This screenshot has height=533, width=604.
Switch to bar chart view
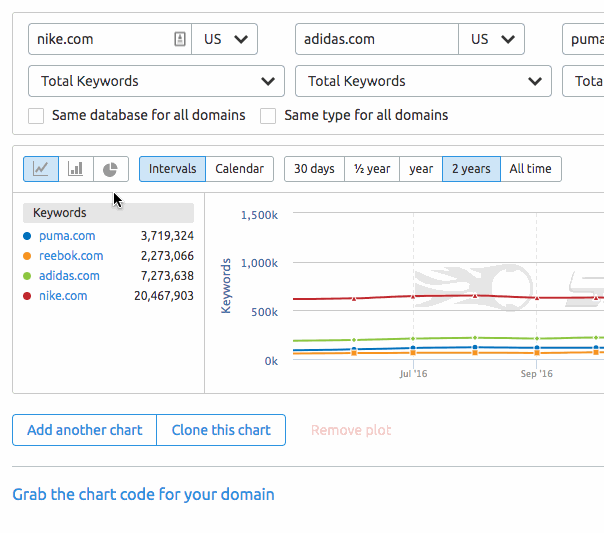point(76,169)
